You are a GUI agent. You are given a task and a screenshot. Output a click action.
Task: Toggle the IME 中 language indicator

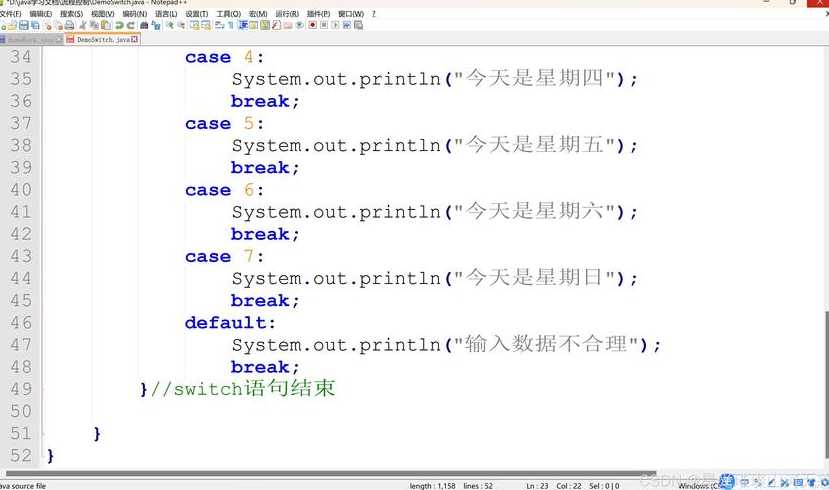pyautogui.click(x=744, y=482)
